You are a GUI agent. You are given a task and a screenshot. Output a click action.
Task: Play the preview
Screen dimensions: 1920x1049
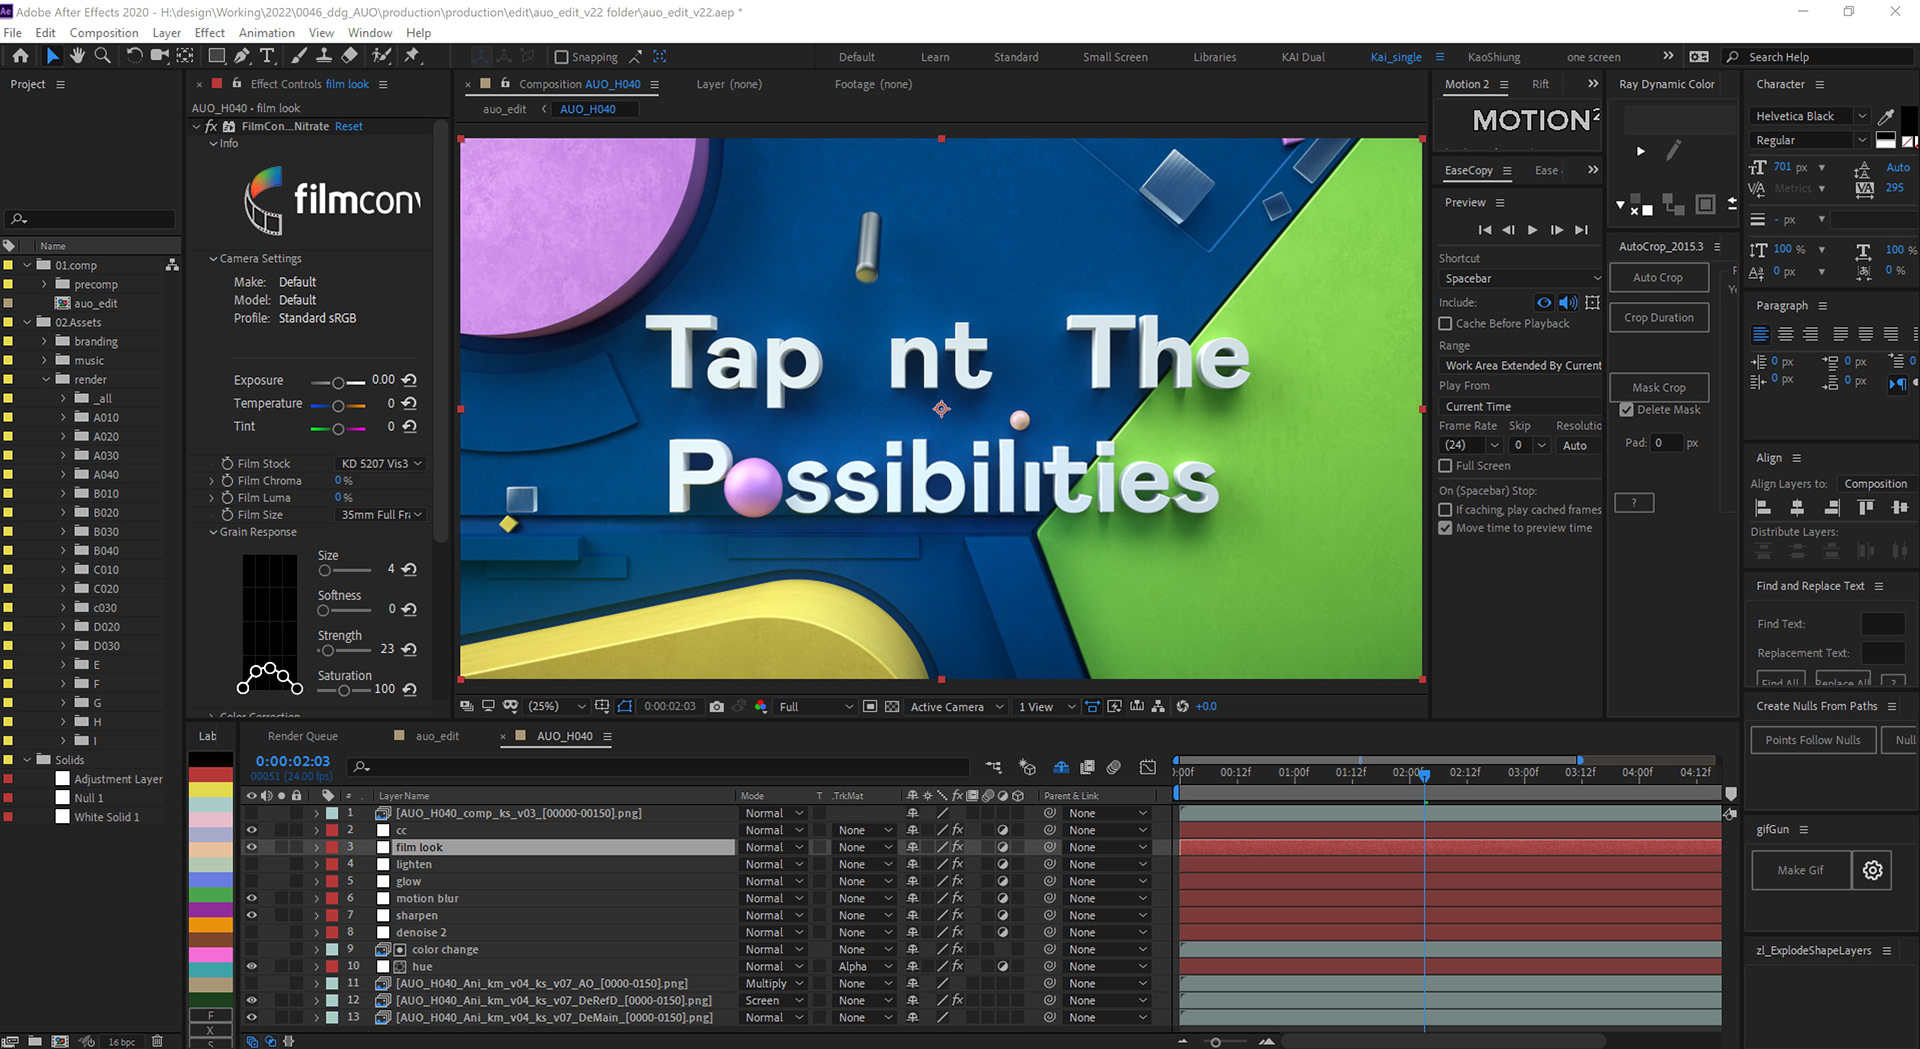click(x=1532, y=230)
